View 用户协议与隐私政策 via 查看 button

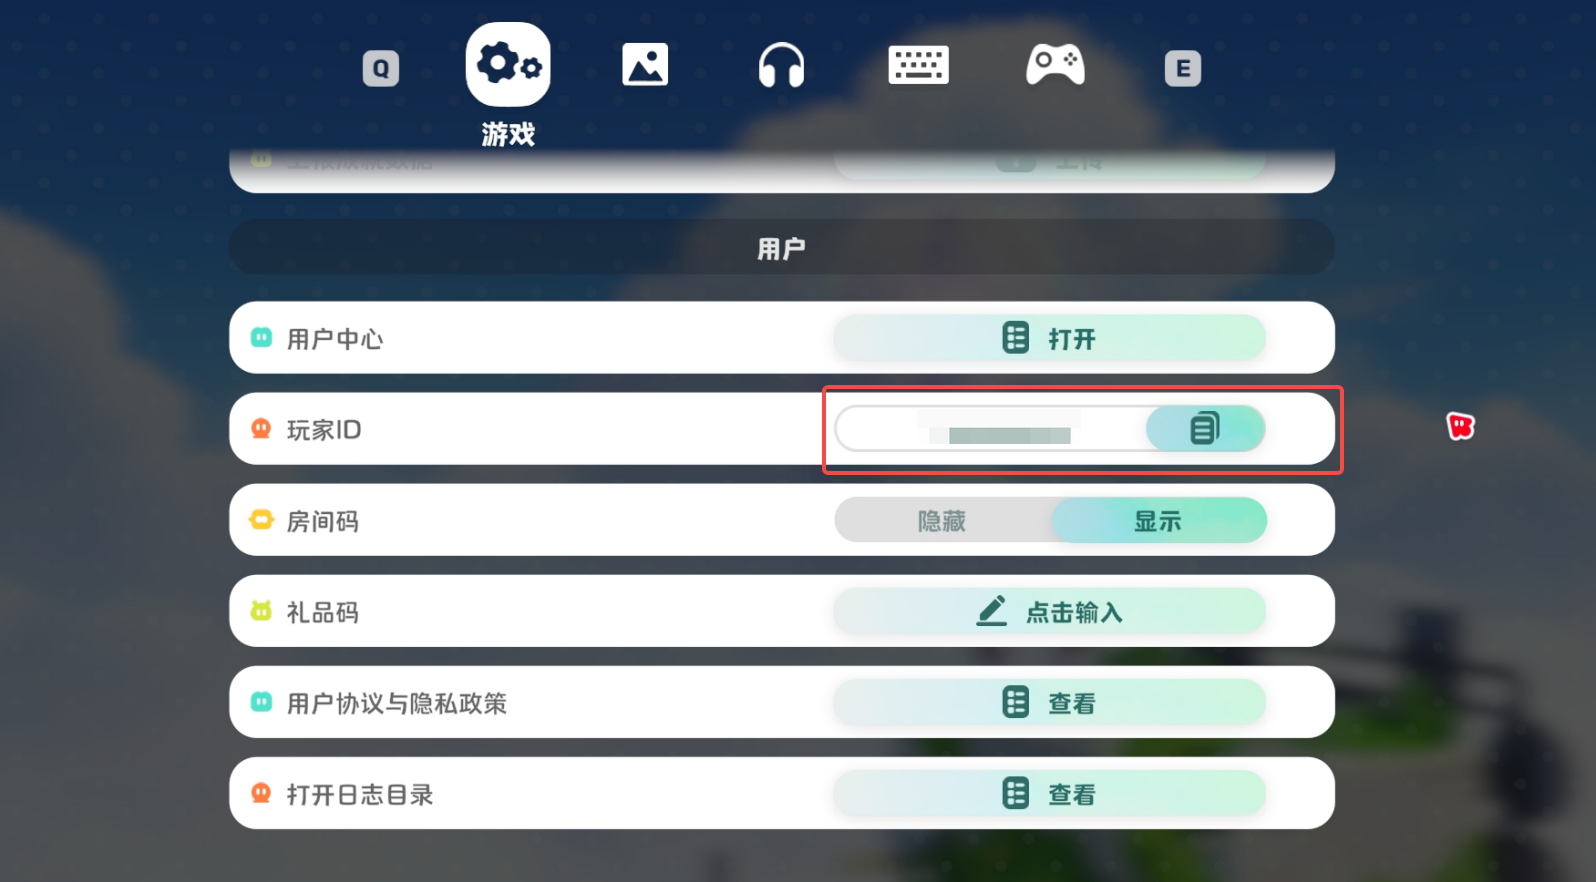pyautogui.click(x=1050, y=703)
